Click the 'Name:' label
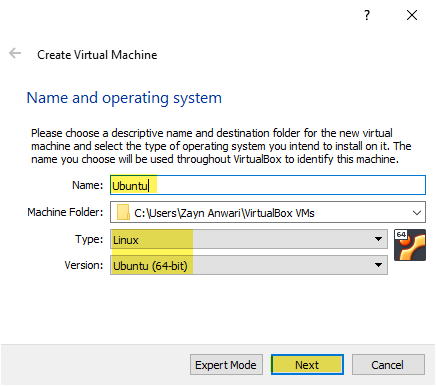 (x=88, y=185)
